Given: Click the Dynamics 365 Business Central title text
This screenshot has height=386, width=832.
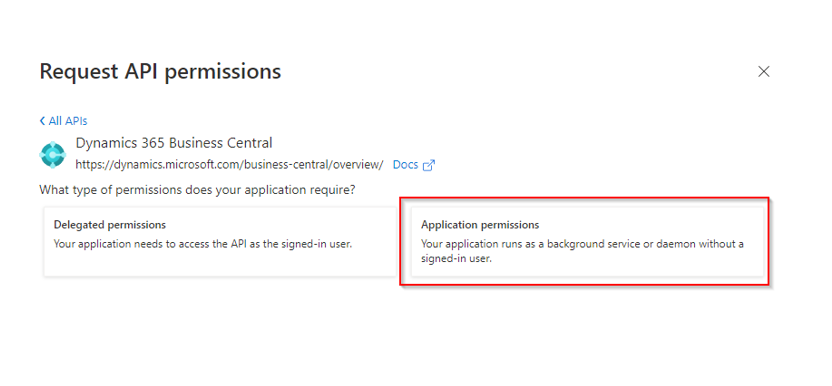Looking at the screenshot, I should pos(174,143).
